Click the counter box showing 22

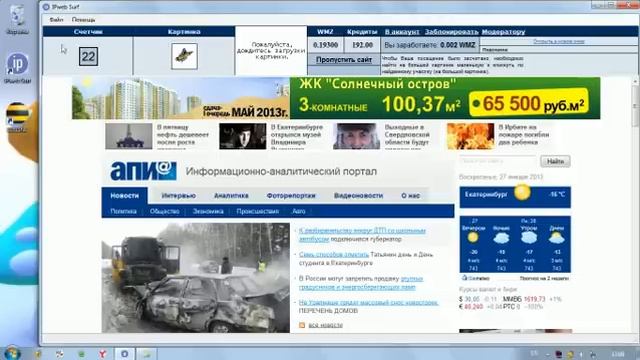click(89, 56)
